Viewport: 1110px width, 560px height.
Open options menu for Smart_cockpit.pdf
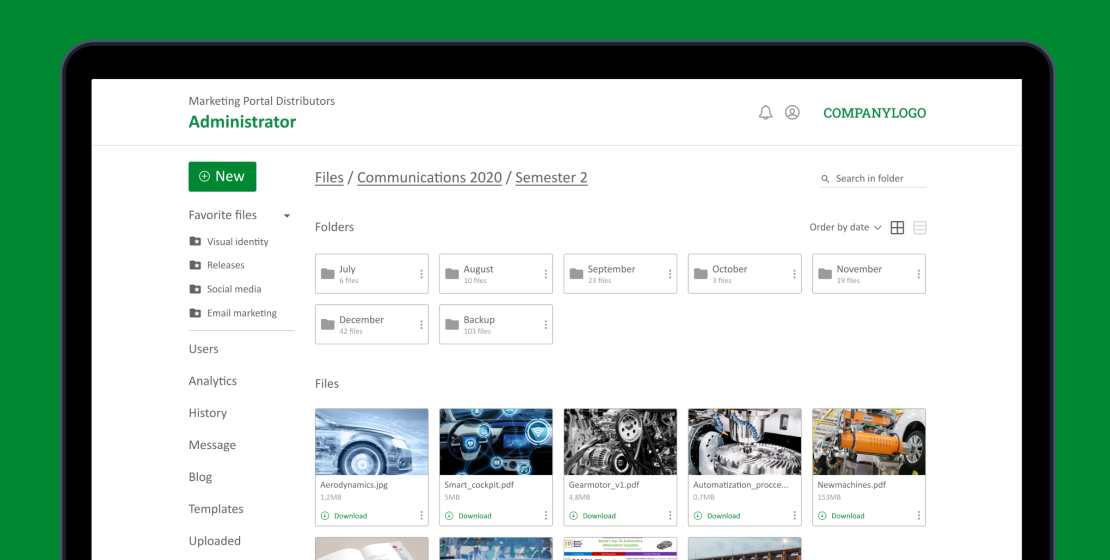546,515
